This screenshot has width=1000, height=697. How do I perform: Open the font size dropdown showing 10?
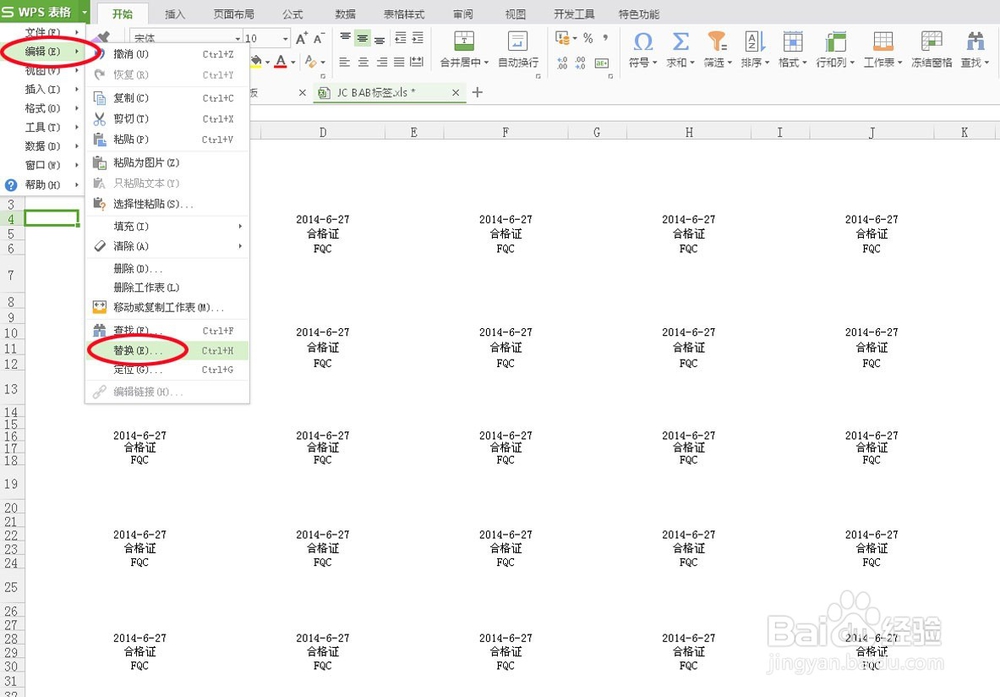(285, 38)
